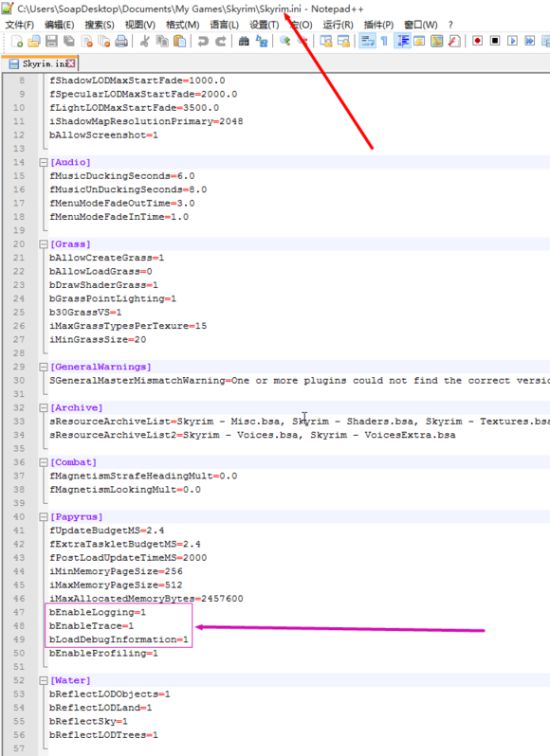This screenshot has height=756, width=550.
Task: Cut the selection with the scissors icon
Action: pos(144,41)
